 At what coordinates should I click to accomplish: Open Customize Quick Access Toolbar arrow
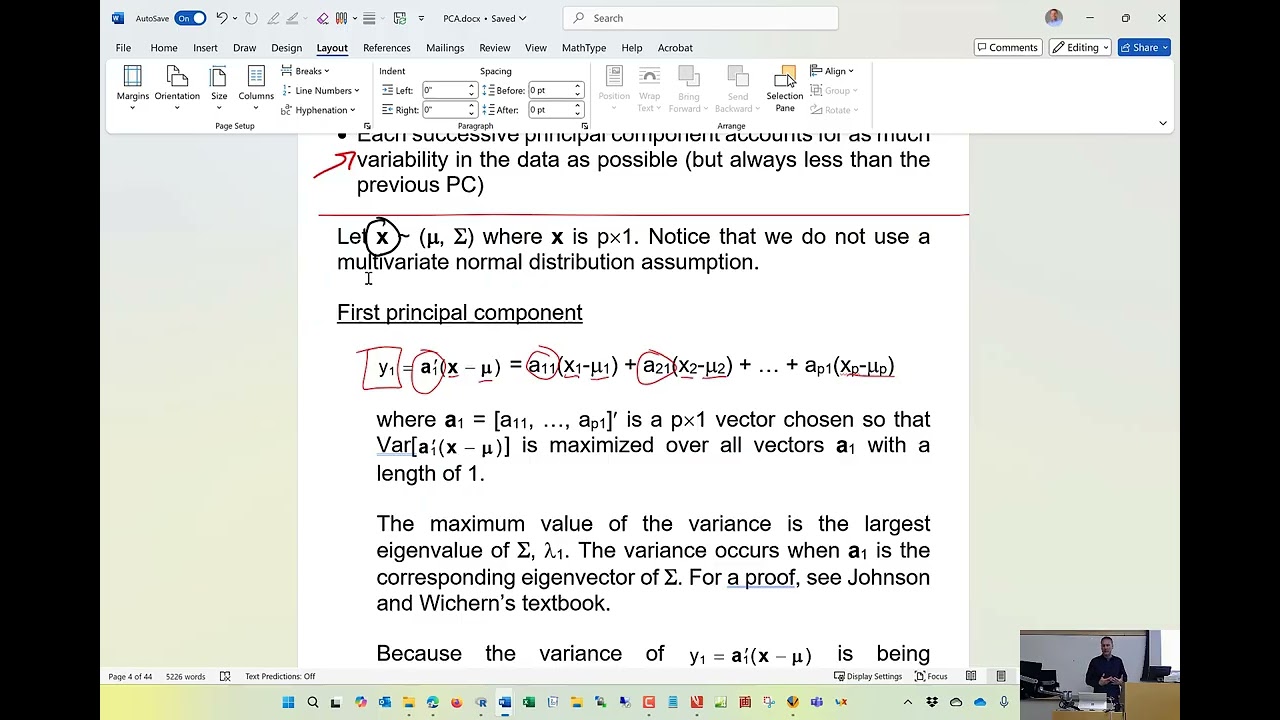click(420, 18)
